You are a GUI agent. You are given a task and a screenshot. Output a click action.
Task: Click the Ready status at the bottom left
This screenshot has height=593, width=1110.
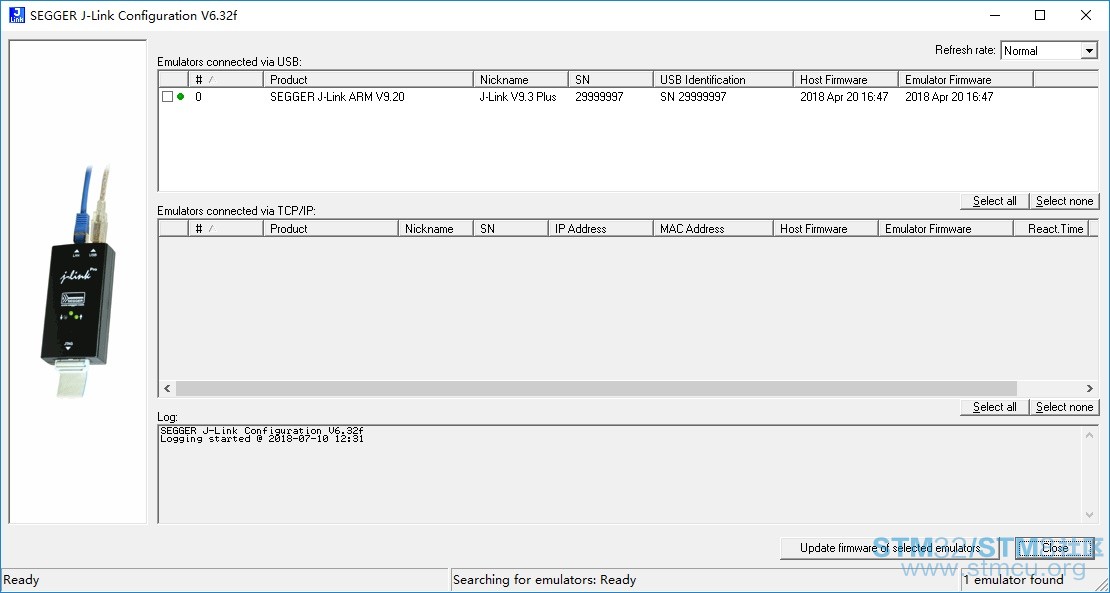(21, 580)
